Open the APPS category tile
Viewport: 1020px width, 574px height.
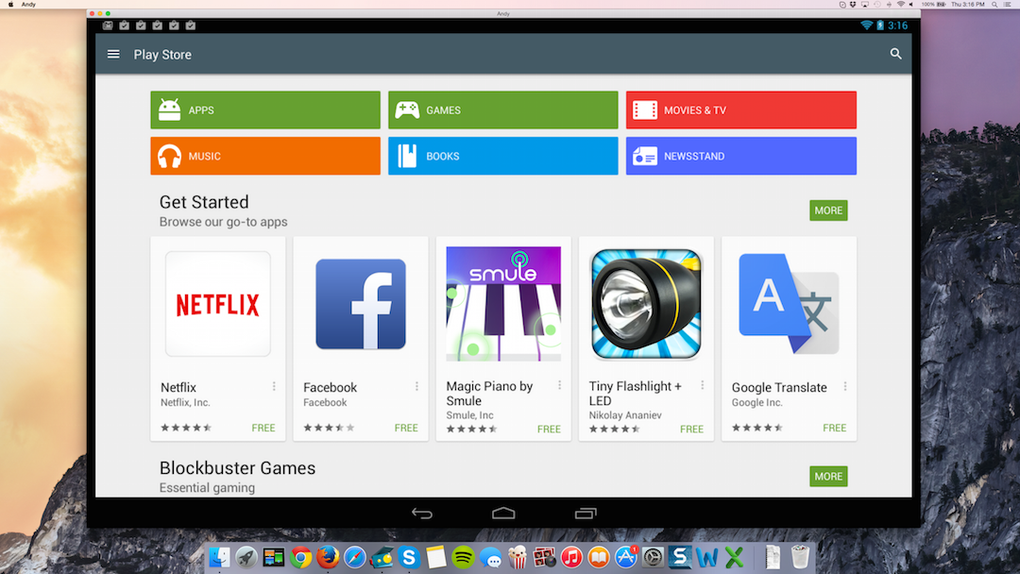pyautogui.click(x=265, y=110)
